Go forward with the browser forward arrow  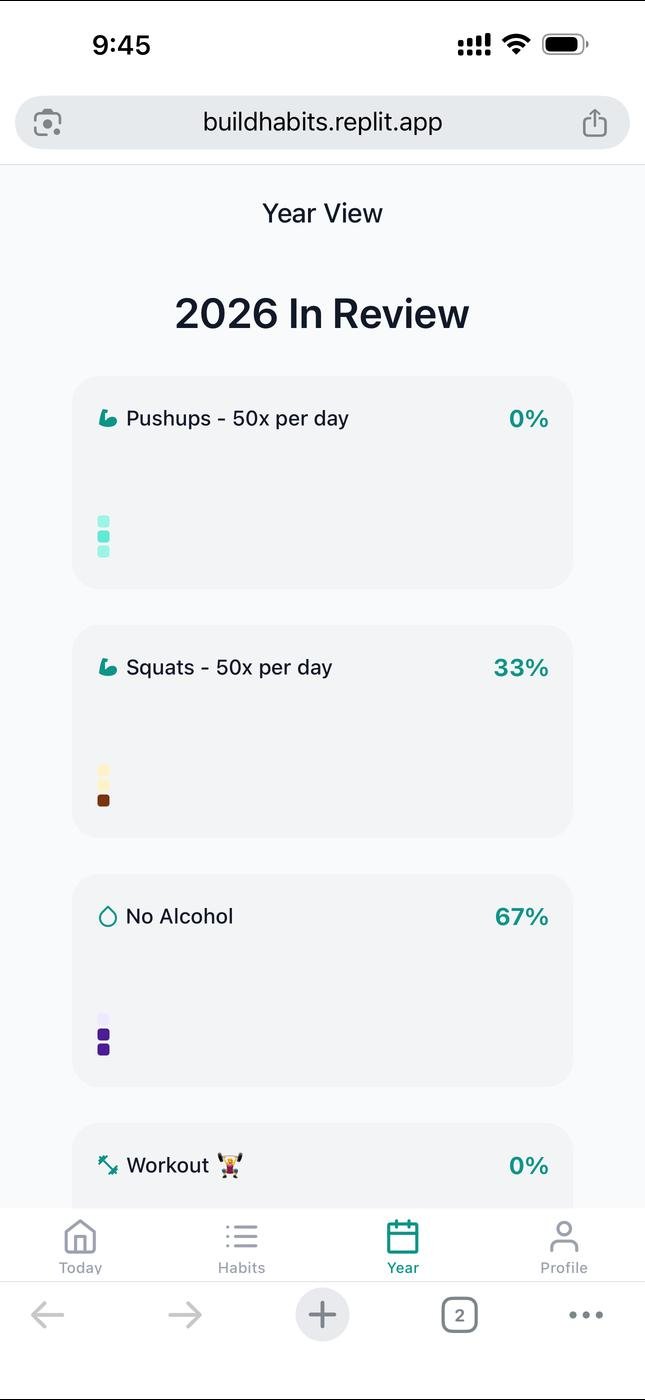185,1315
